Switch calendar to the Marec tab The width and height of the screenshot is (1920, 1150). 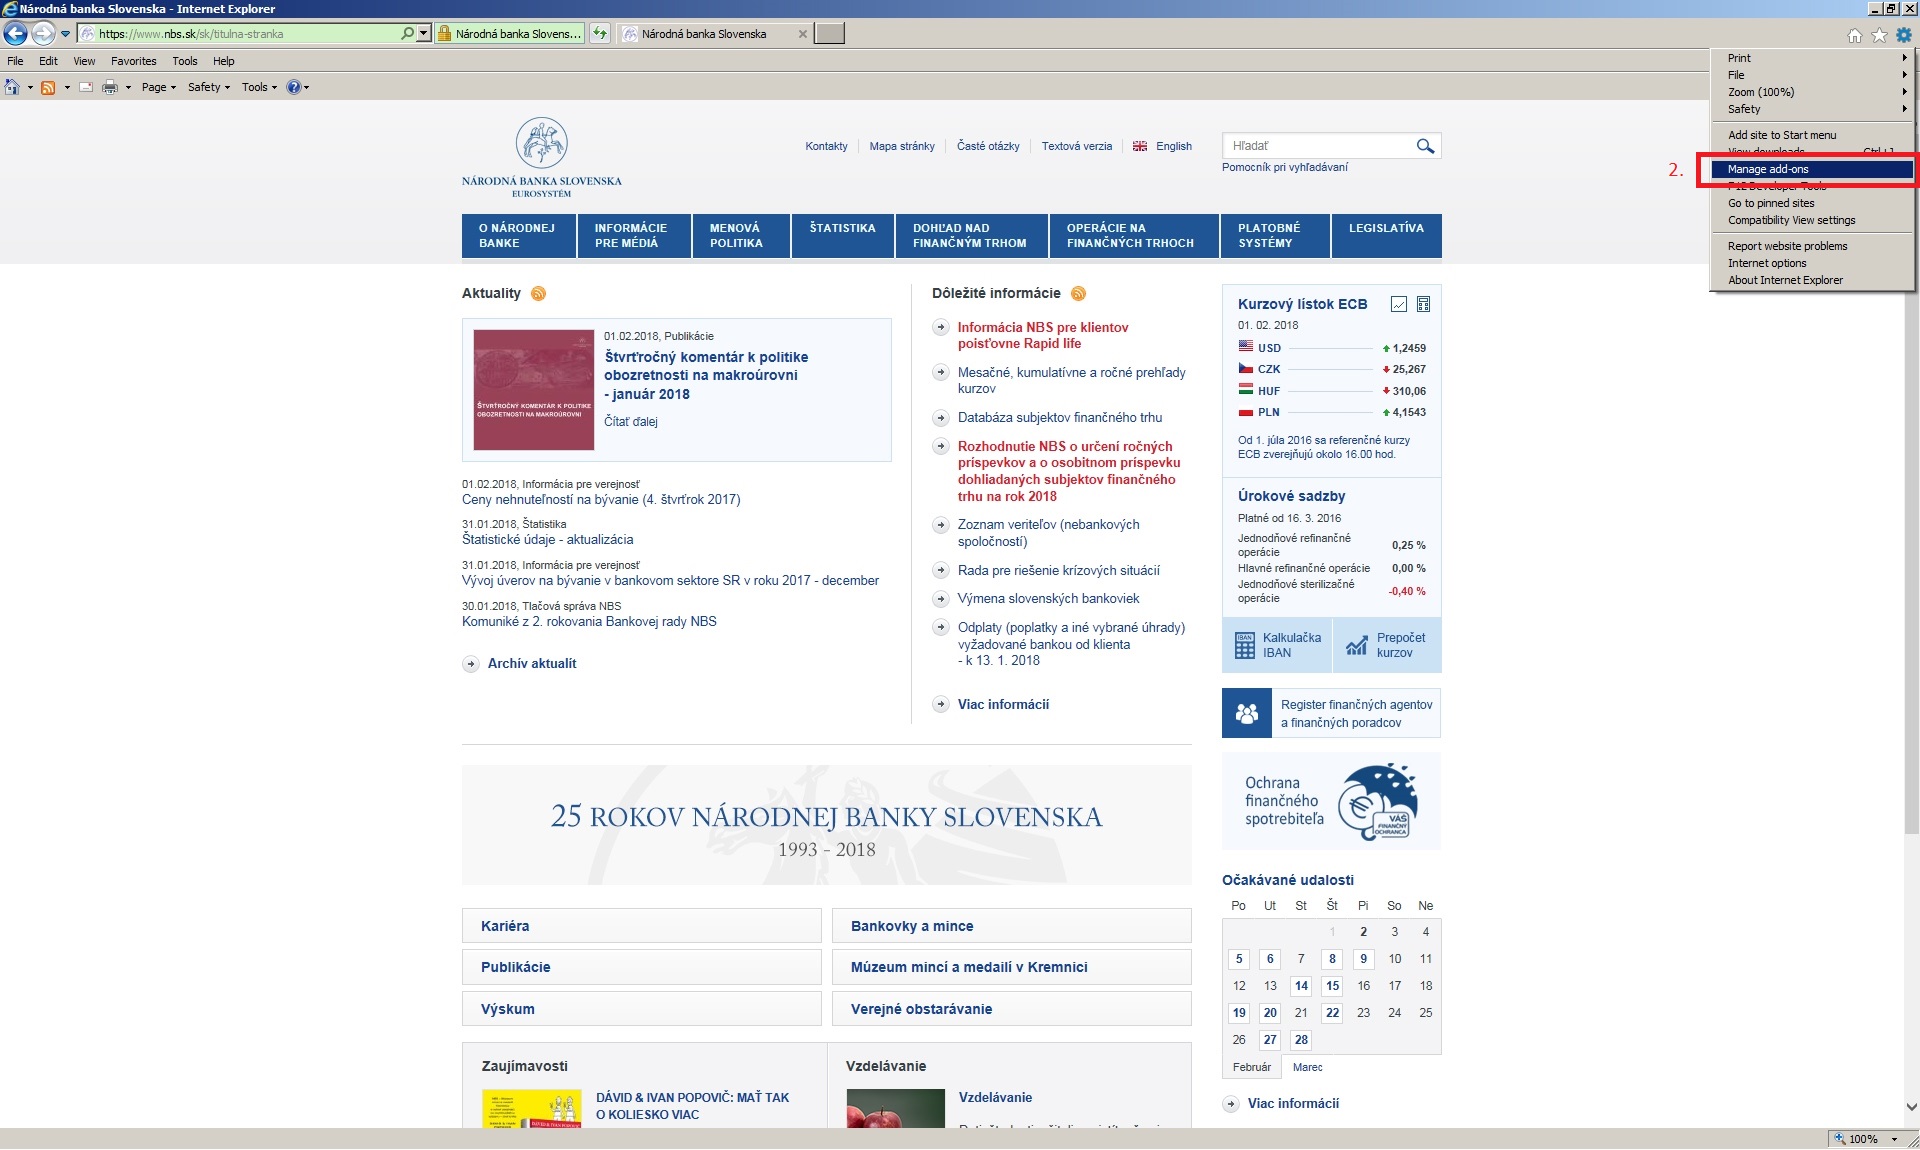click(1307, 1067)
